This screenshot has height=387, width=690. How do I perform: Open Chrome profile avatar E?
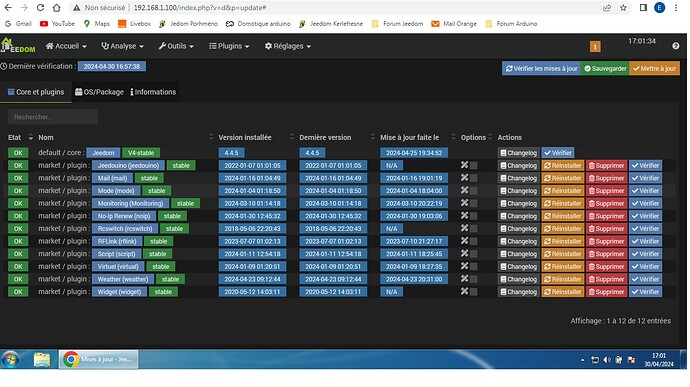659,7
